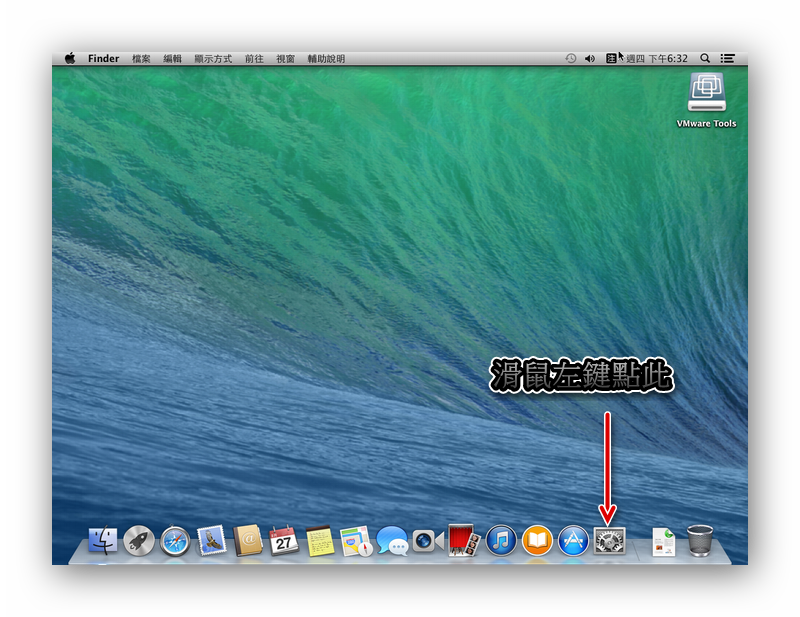This screenshot has width=800, height=617.
Task: Open Calendar icon showing 27
Action: (x=284, y=540)
